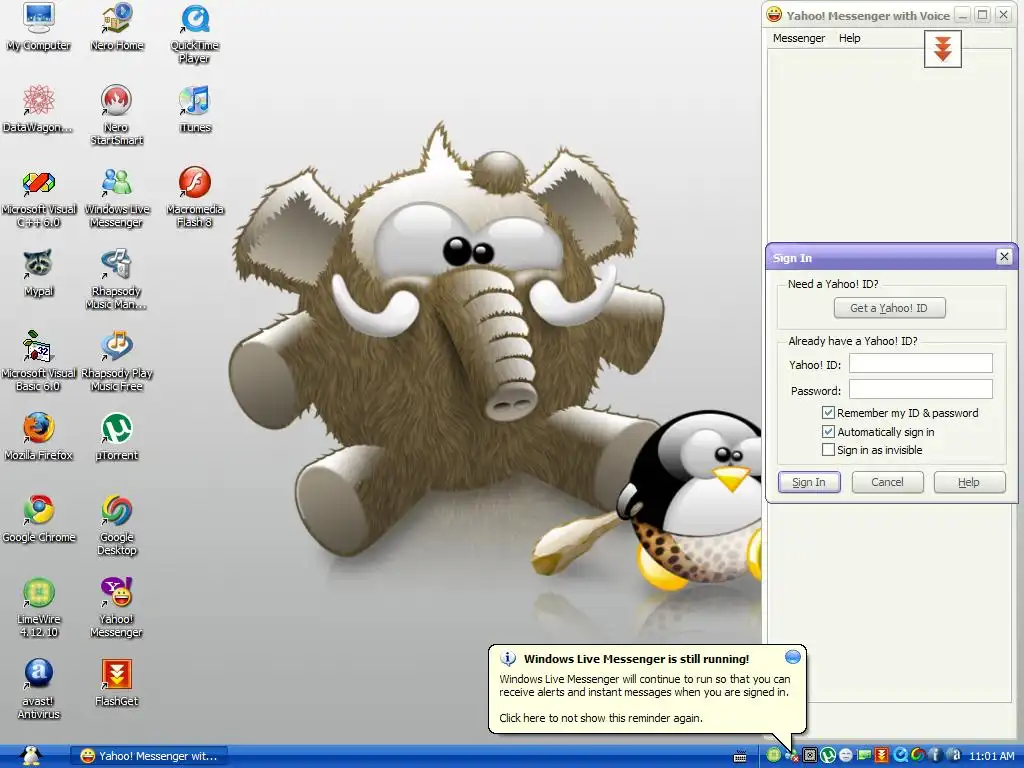Screen dimensions: 1024x768
Task: Select the µTorrent desktop icon
Action: [117, 436]
